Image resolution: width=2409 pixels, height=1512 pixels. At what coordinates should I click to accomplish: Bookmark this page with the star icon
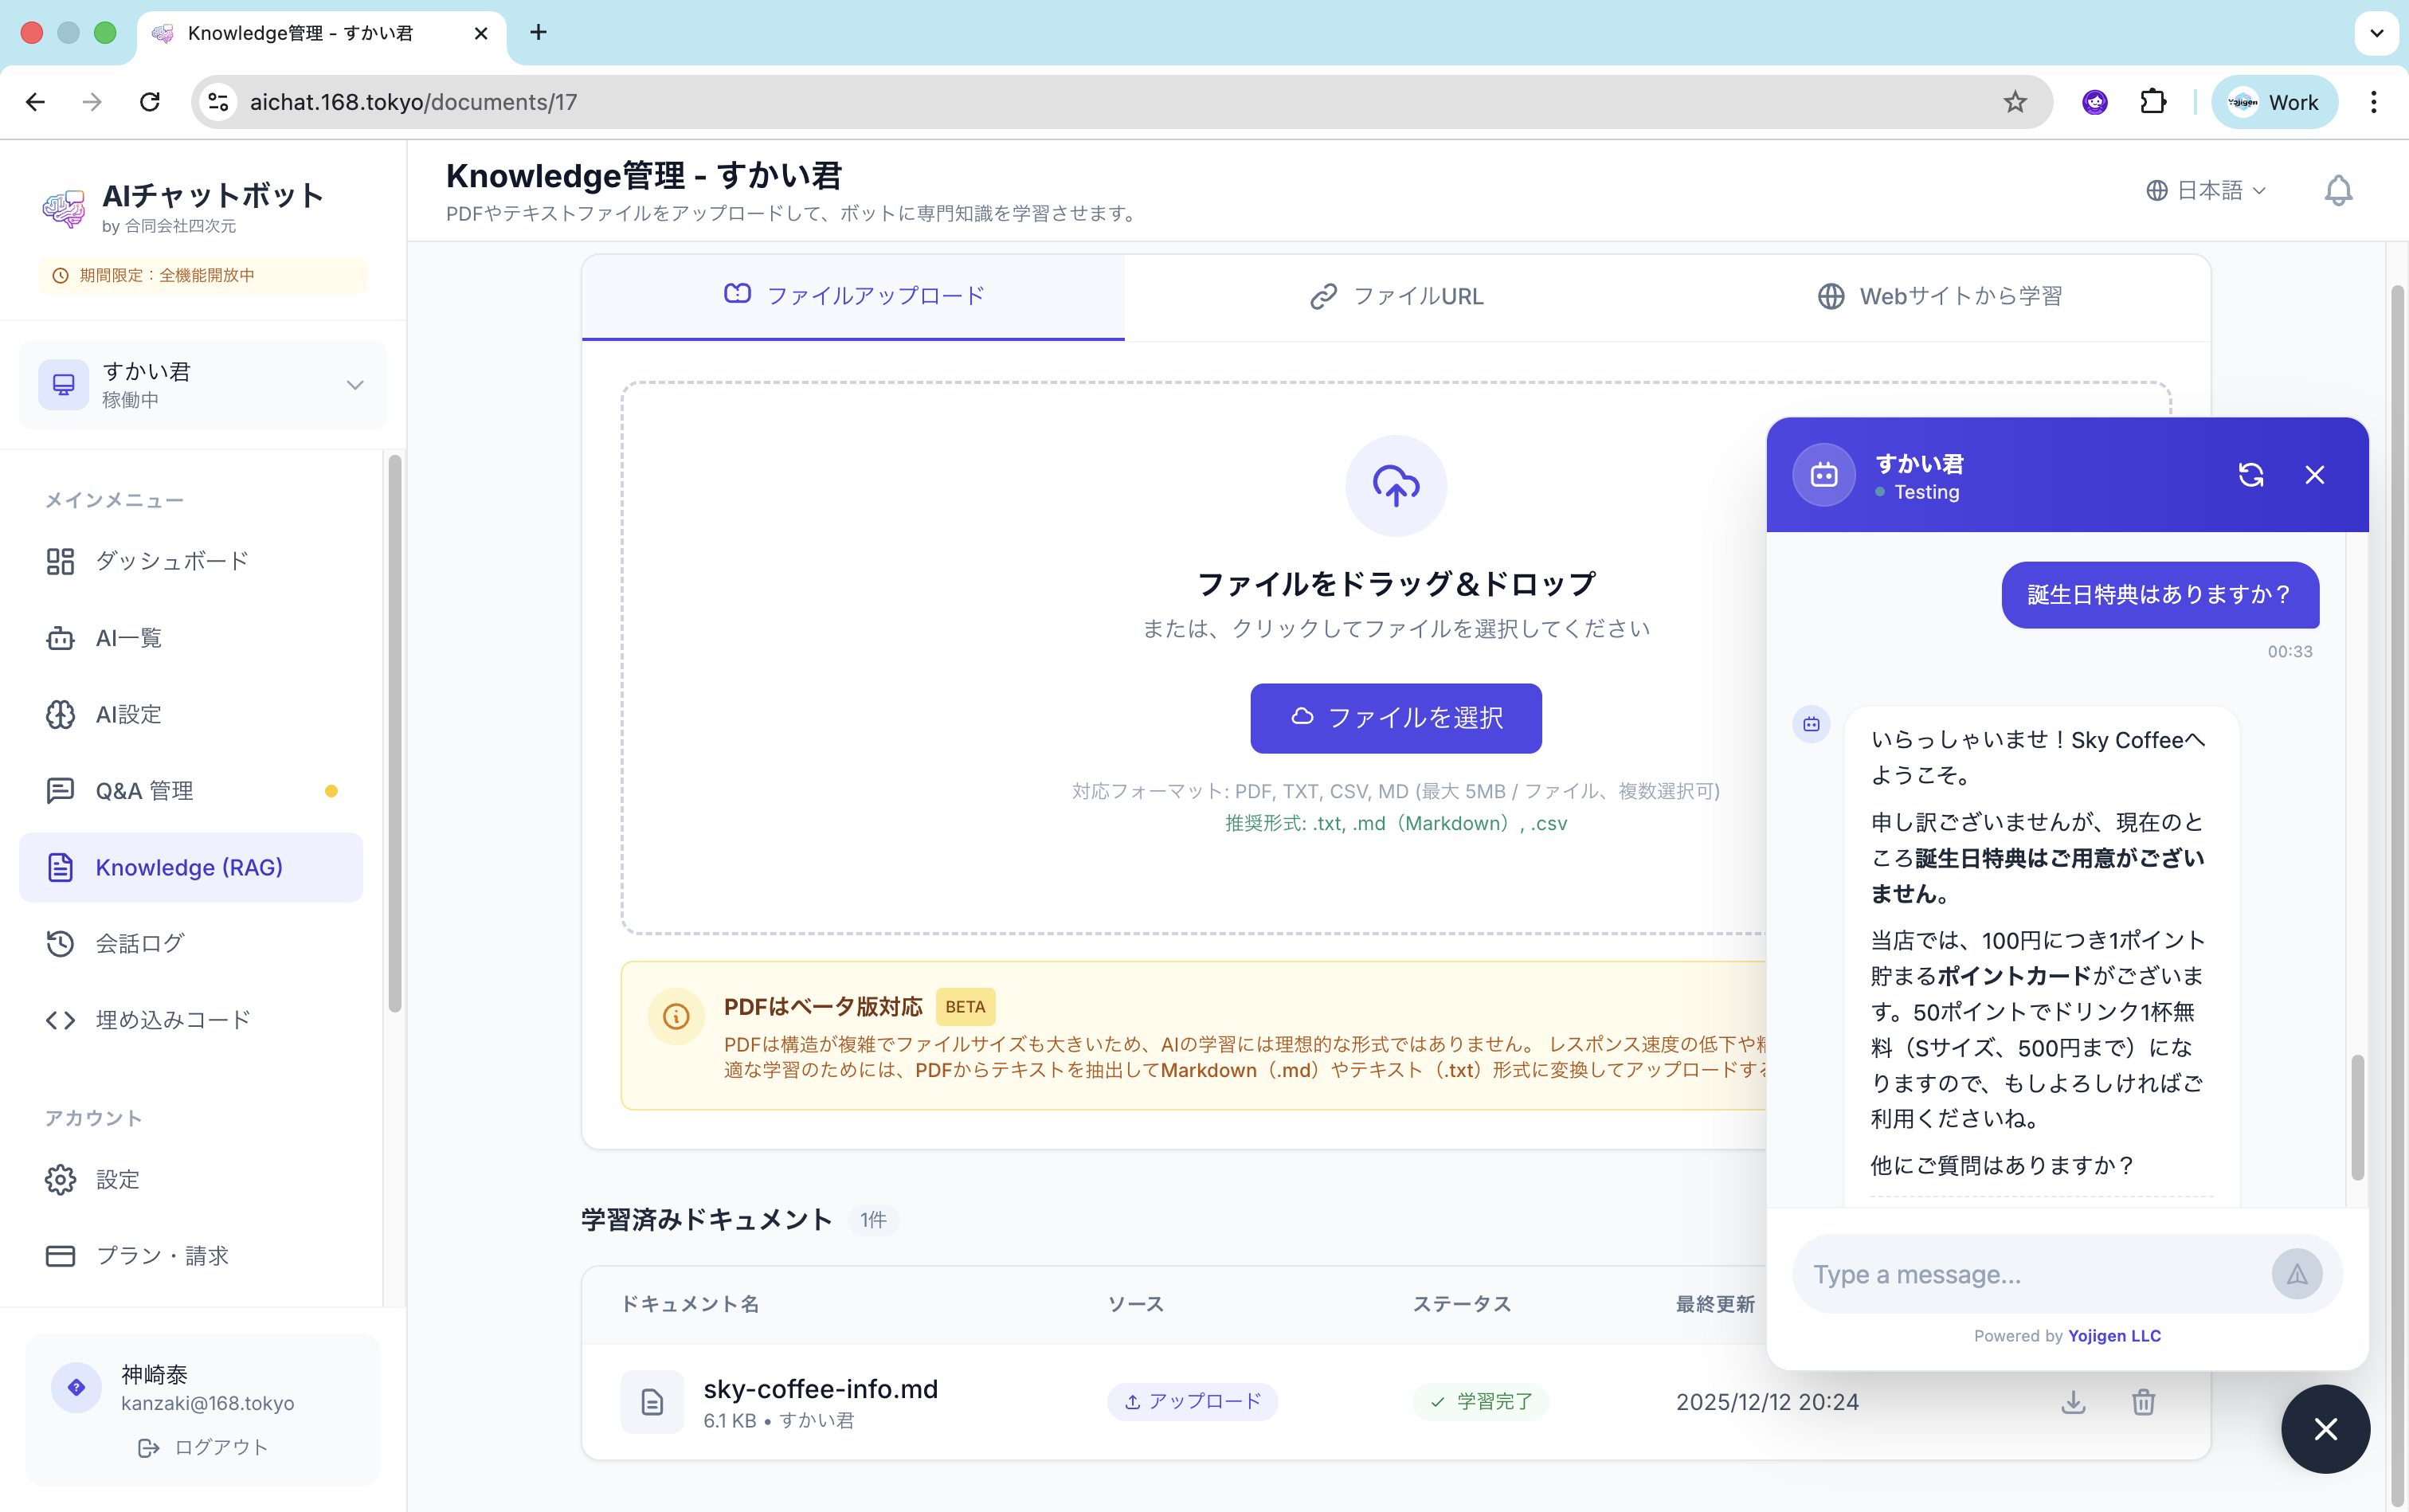click(2014, 102)
